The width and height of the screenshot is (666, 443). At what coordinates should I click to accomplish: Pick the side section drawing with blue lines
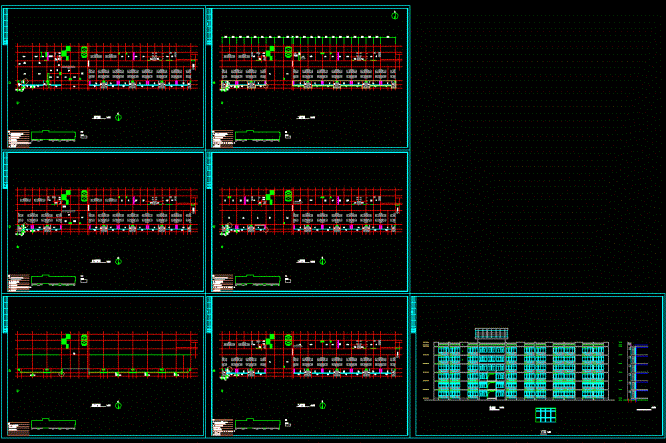[637, 372]
